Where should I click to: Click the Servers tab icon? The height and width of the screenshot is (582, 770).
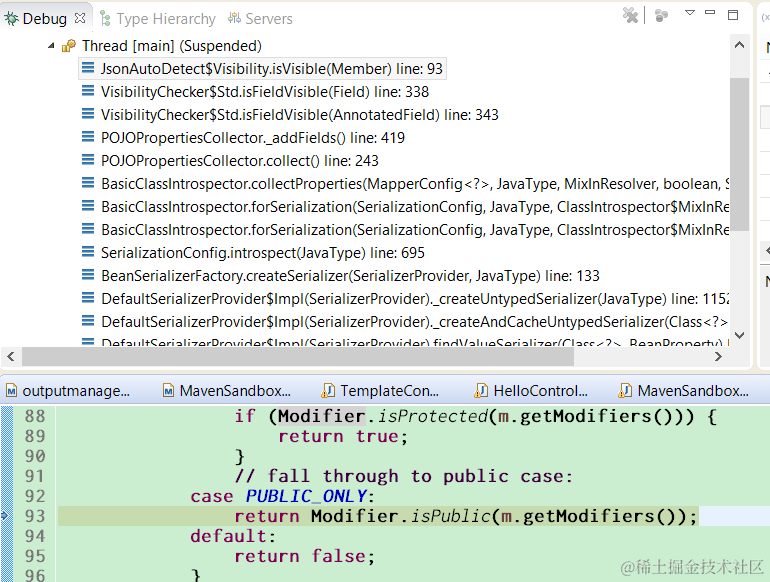[234, 18]
